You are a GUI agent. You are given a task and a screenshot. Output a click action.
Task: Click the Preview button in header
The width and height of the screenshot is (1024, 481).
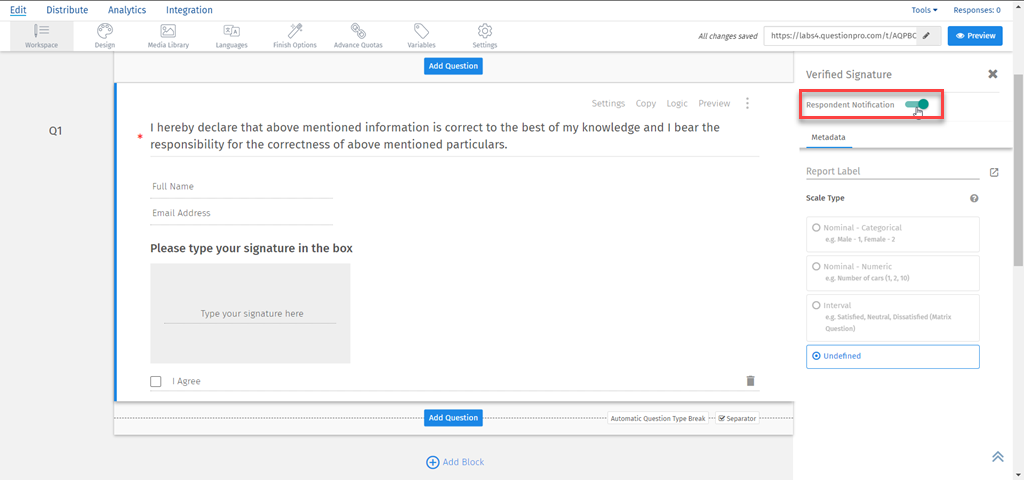975,36
